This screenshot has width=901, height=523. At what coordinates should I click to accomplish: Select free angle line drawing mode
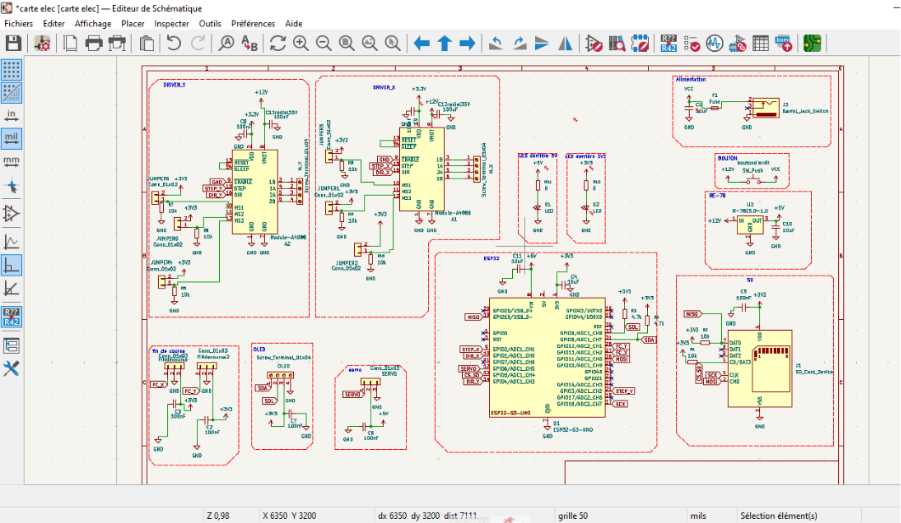(x=11, y=242)
